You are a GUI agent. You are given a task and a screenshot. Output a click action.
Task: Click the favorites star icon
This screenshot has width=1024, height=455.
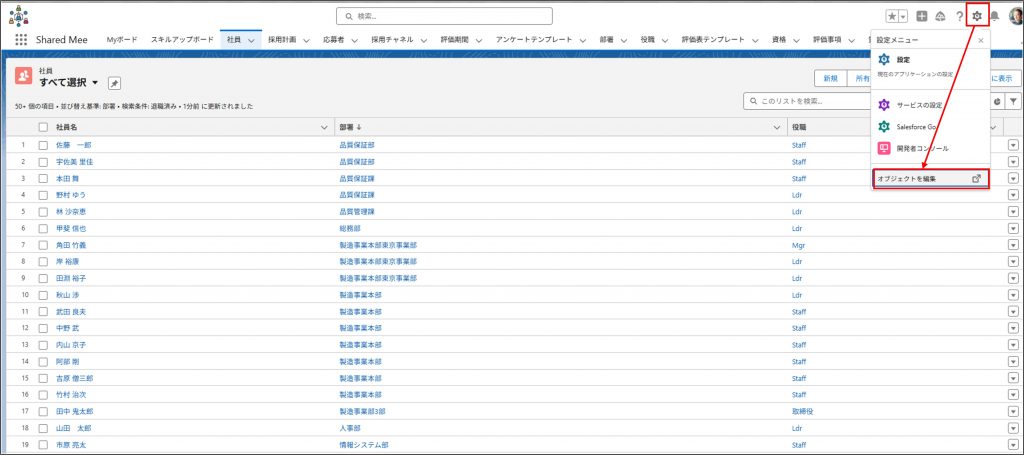coord(891,16)
